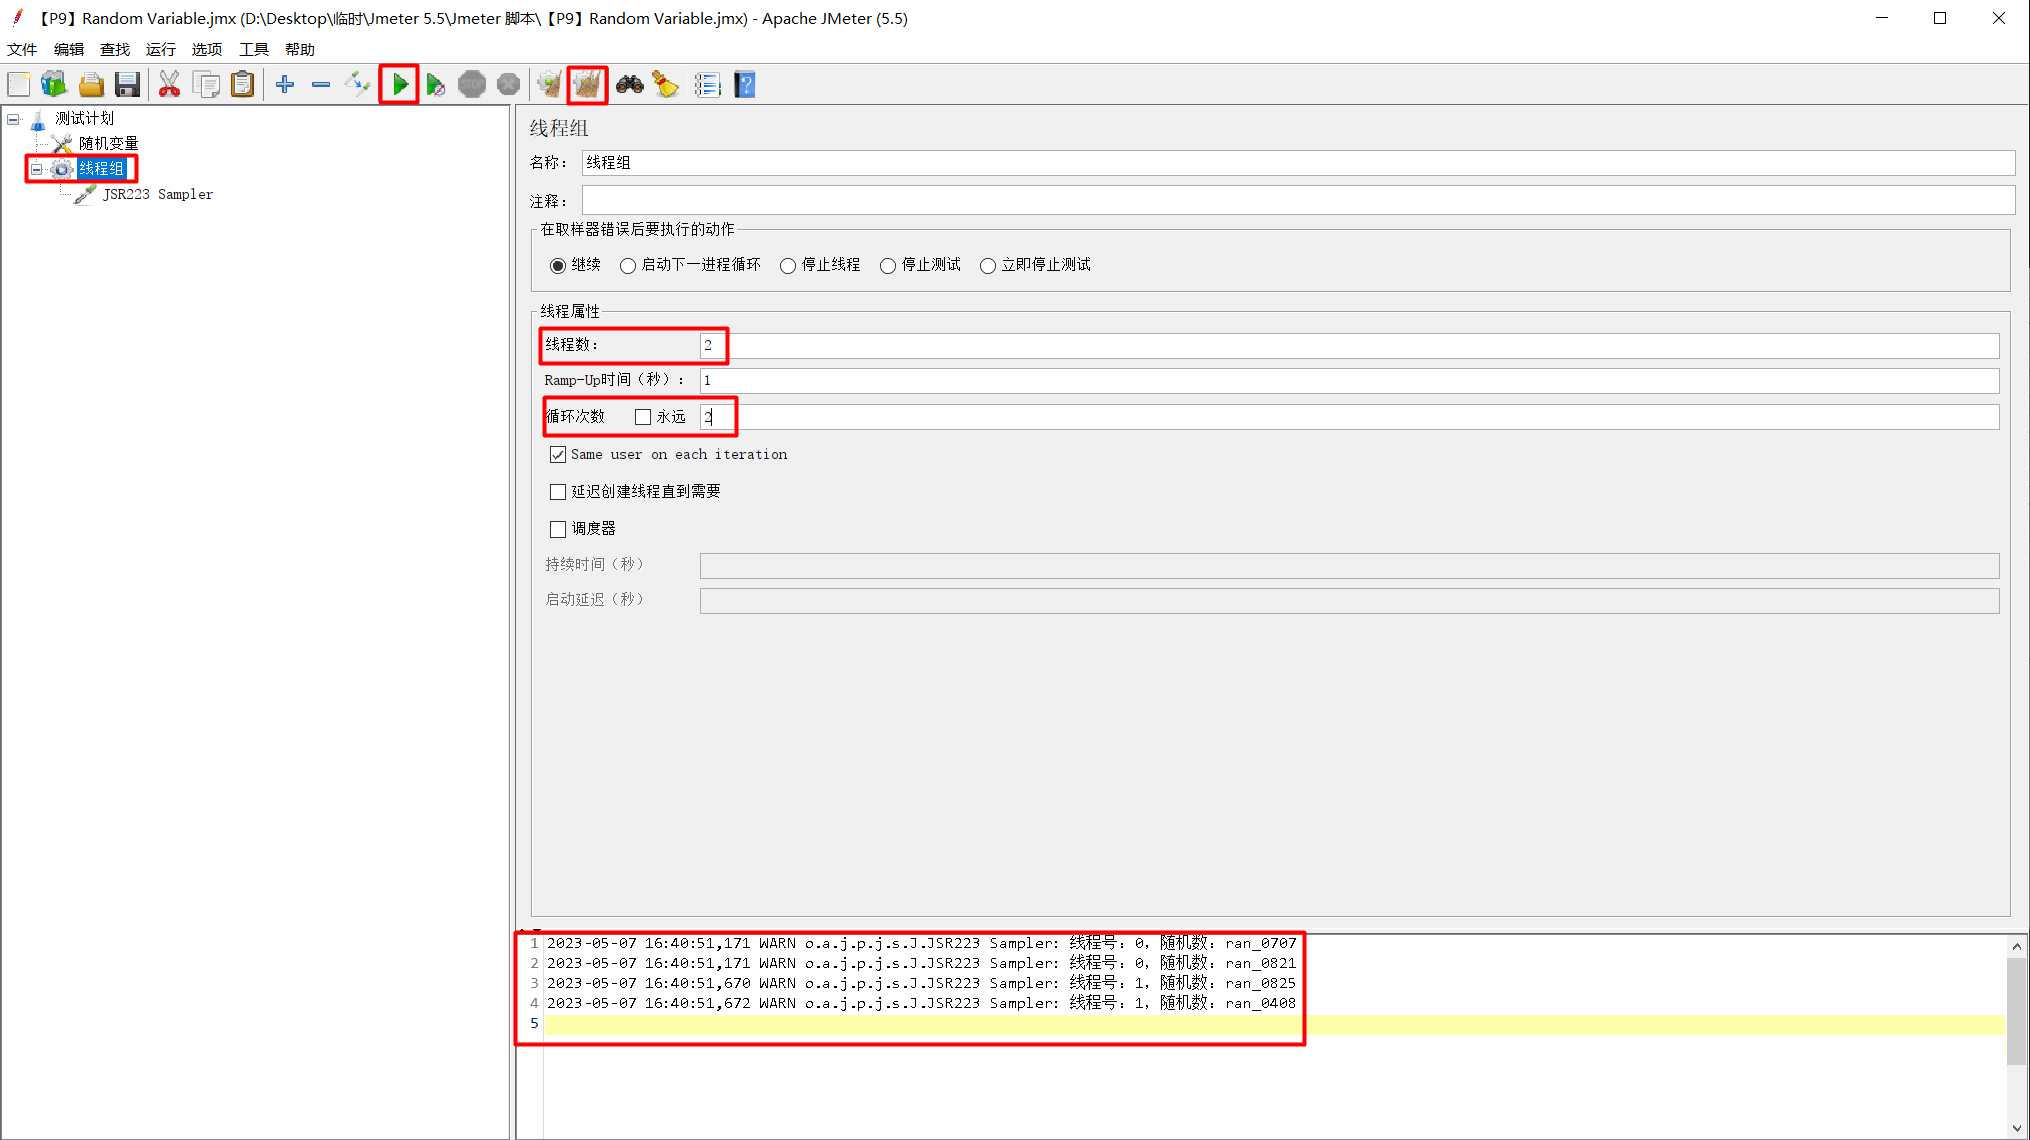The height and width of the screenshot is (1140, 2030).
Task: Select the JSR223 Sampler tree item
Action: 158,193
